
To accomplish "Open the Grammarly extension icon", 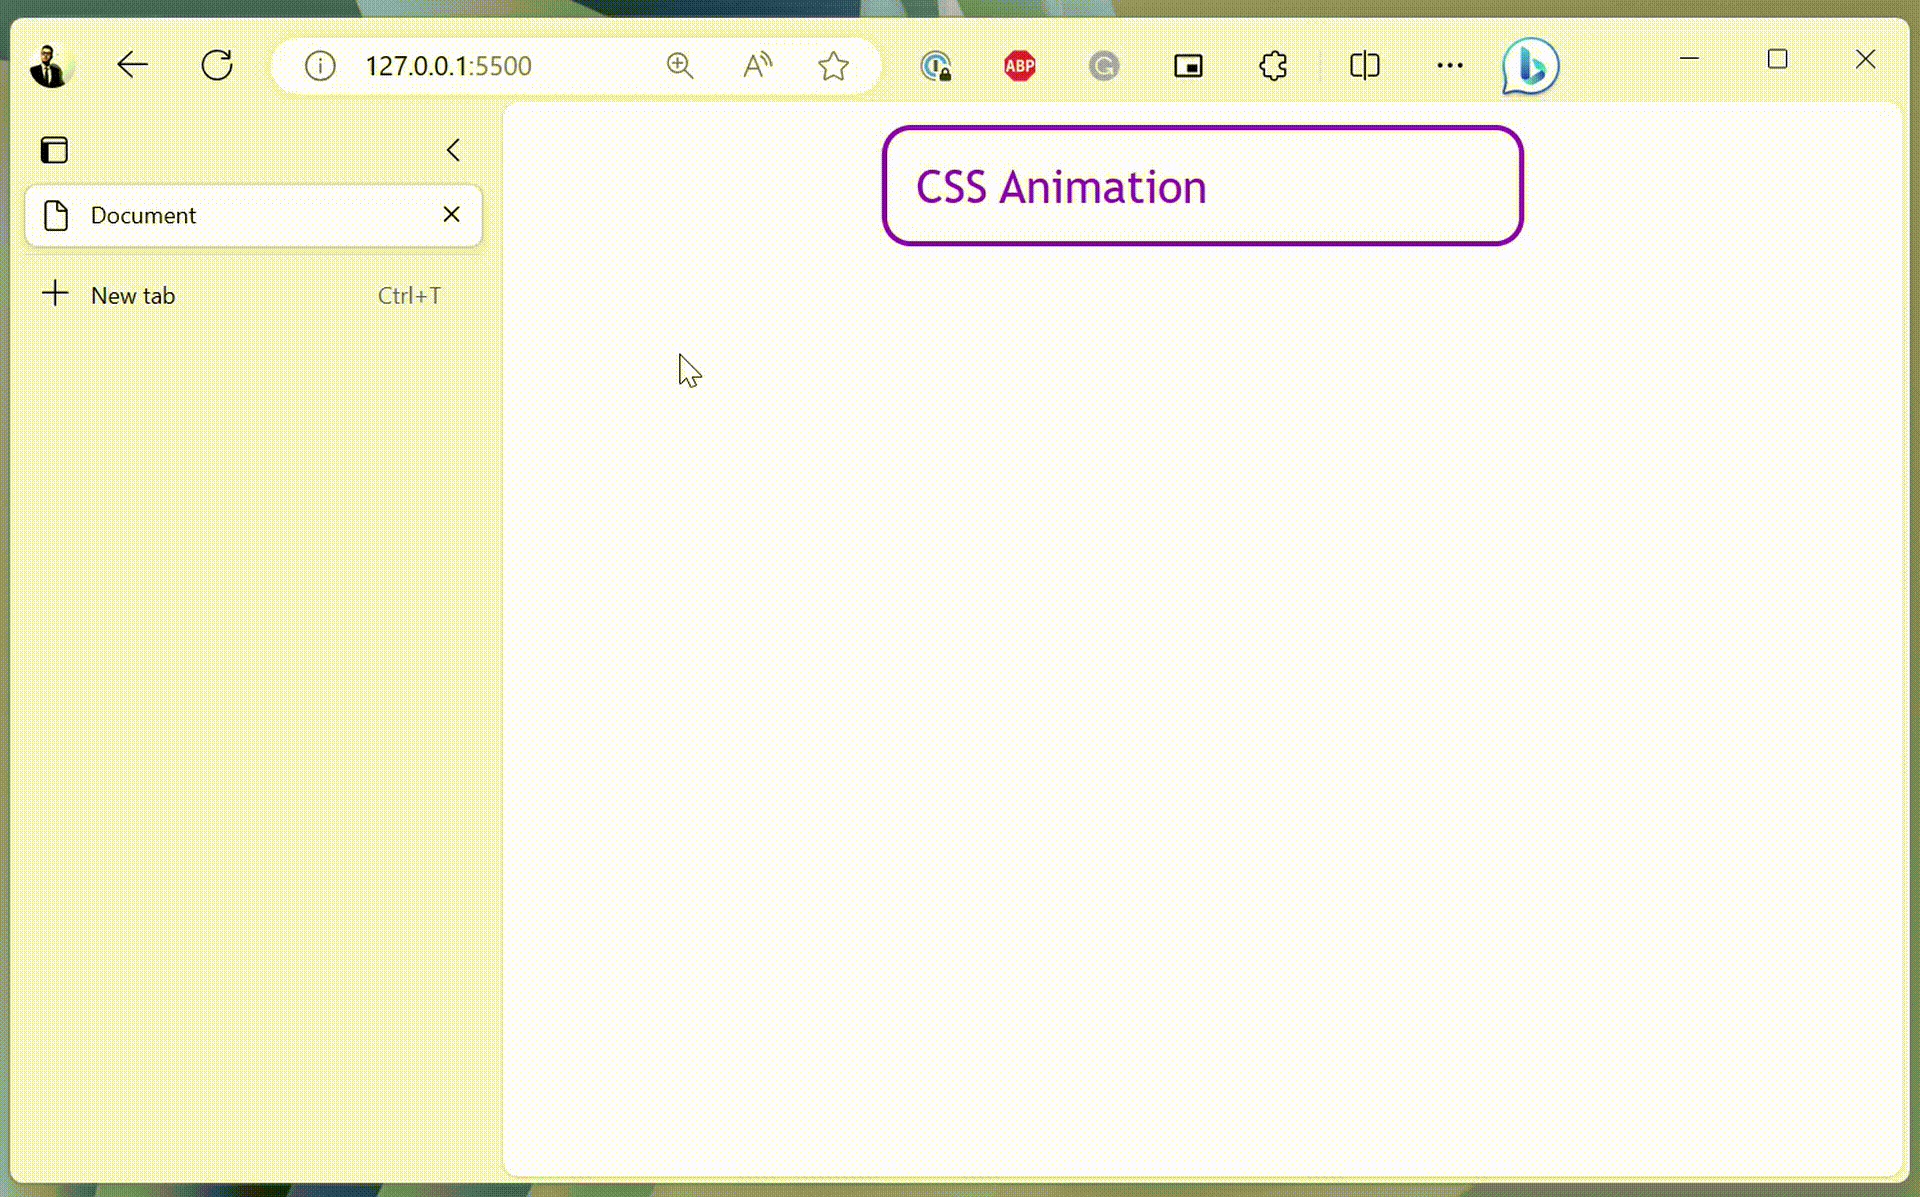I will click(1104, 66).
